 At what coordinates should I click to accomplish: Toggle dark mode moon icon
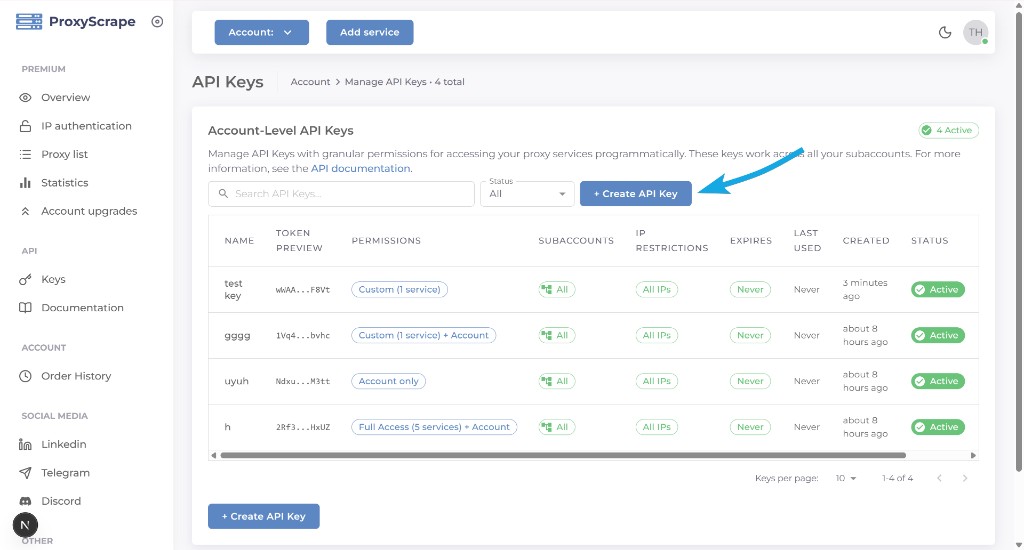[945, 32]
